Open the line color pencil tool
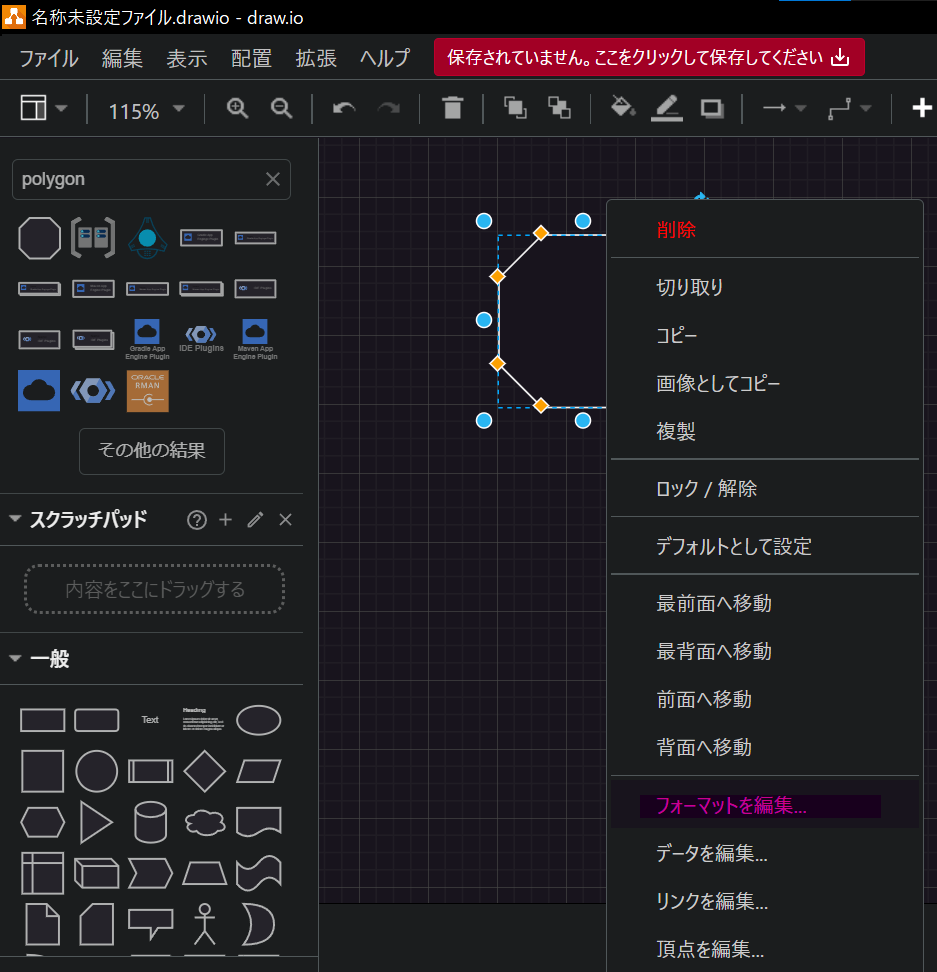The height and width of the screenshot is (972, 937). click(667, 108)
